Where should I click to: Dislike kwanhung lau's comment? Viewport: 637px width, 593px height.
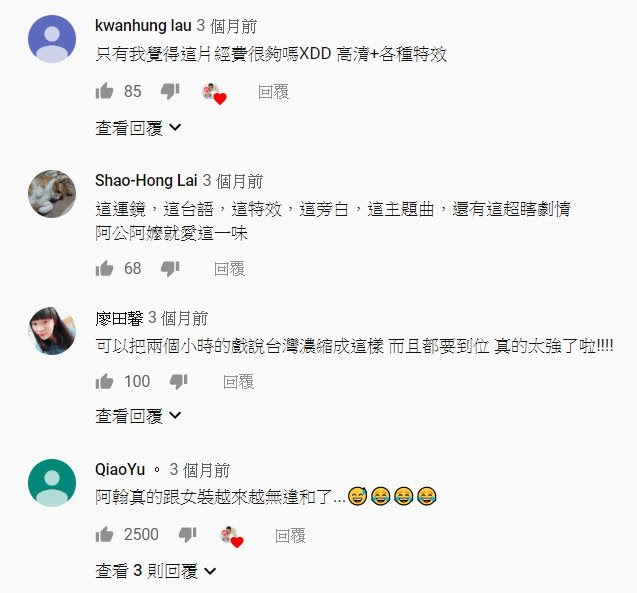pyautogui.click(x=170, y=91)
